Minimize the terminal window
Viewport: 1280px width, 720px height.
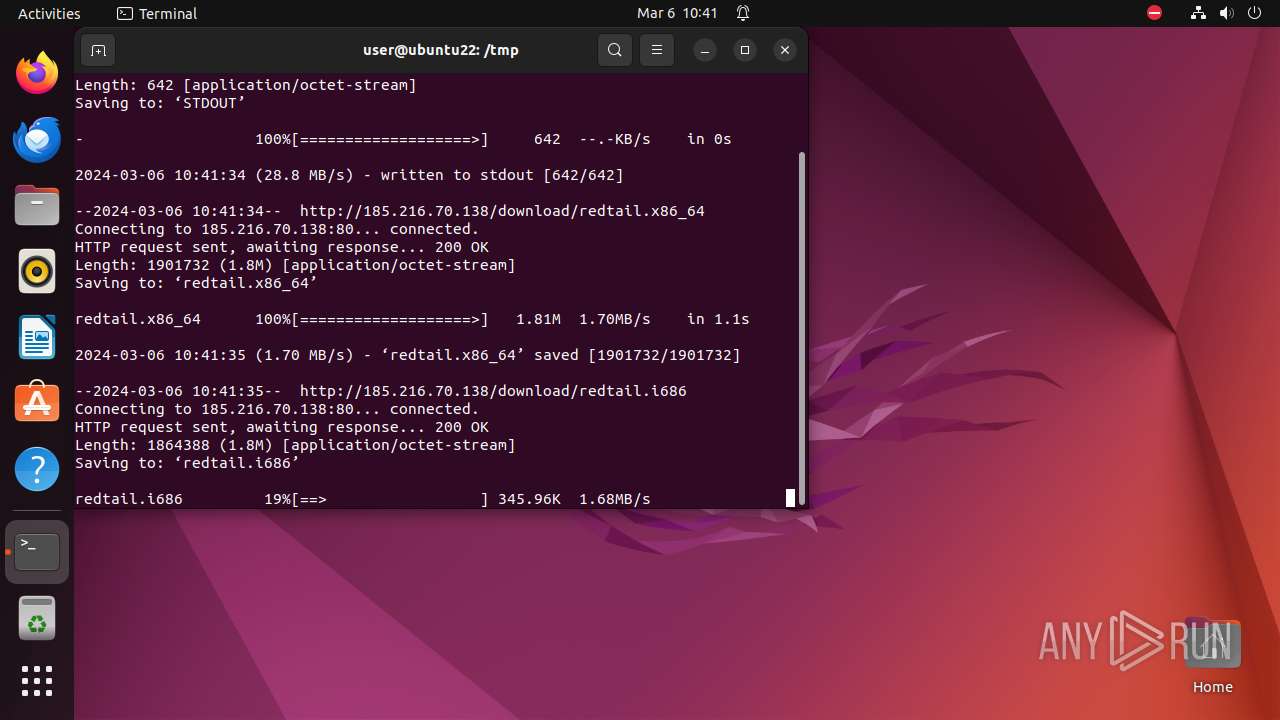705,50
